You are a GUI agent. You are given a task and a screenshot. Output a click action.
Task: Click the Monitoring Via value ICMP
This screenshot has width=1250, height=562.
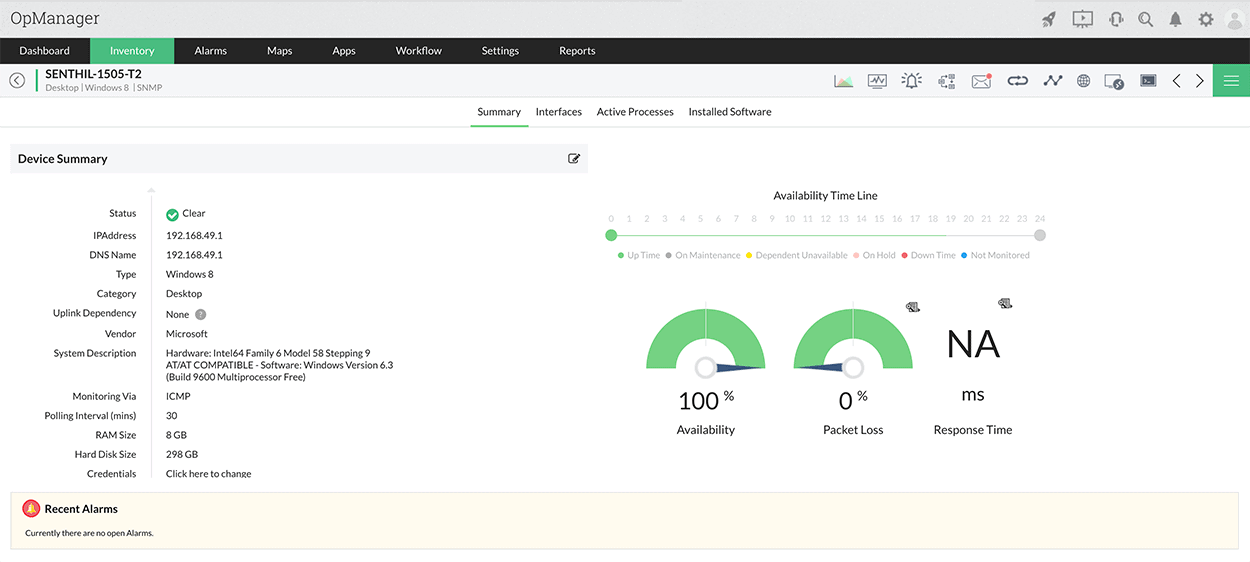click(x=178, y=396)
